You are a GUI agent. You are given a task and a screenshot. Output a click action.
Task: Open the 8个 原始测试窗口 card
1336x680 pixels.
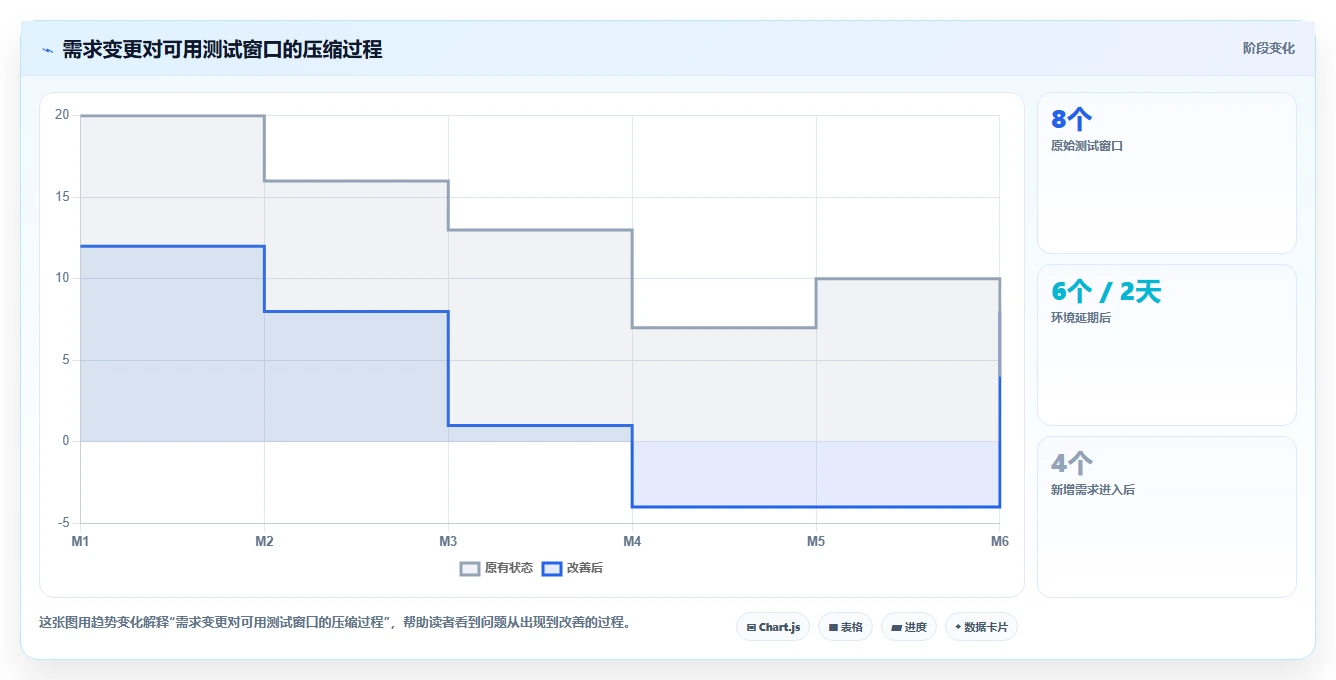[x=1166, y=173]
